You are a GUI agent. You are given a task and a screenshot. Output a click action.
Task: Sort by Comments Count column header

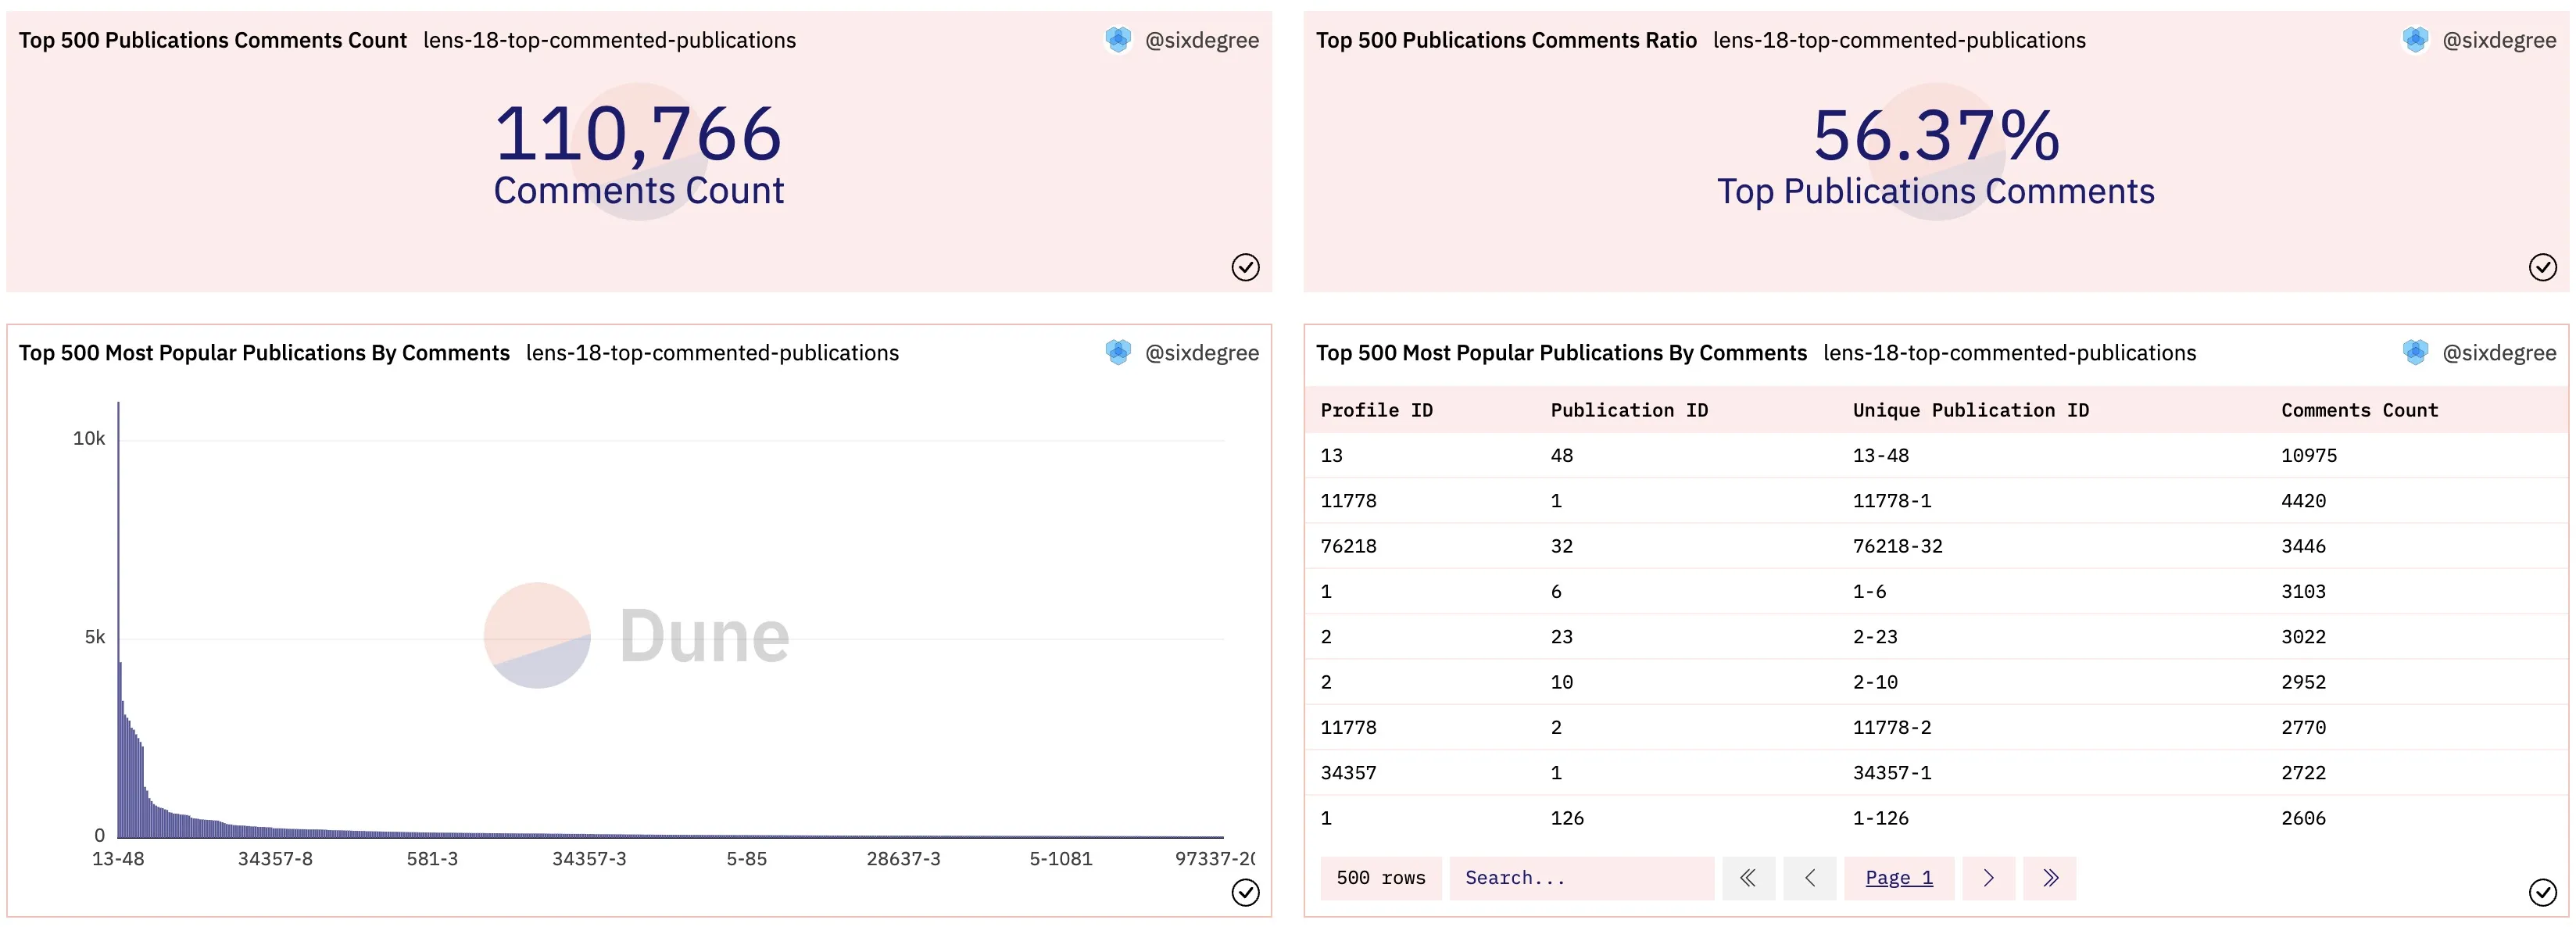[2359, 410]
